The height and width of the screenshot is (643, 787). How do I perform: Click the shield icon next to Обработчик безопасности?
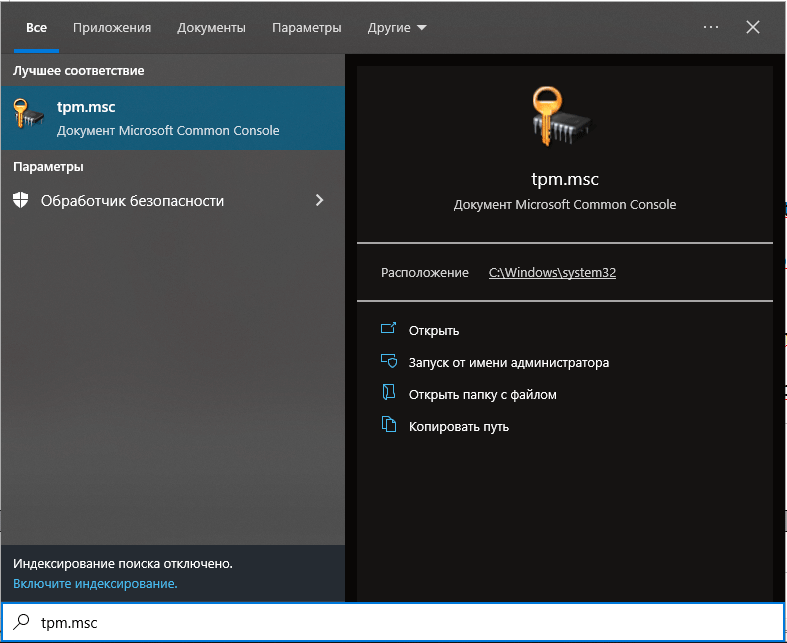coord(21,200)
